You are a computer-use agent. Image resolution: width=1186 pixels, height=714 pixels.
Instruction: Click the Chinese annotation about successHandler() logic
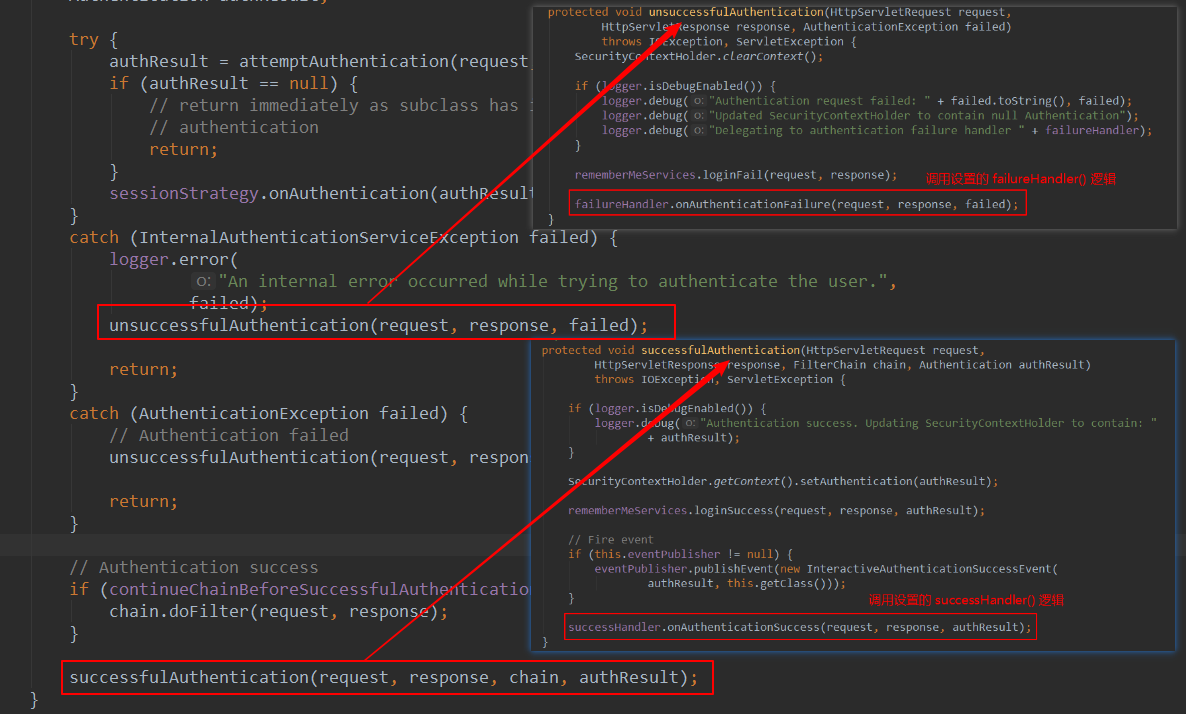point(966,599)
